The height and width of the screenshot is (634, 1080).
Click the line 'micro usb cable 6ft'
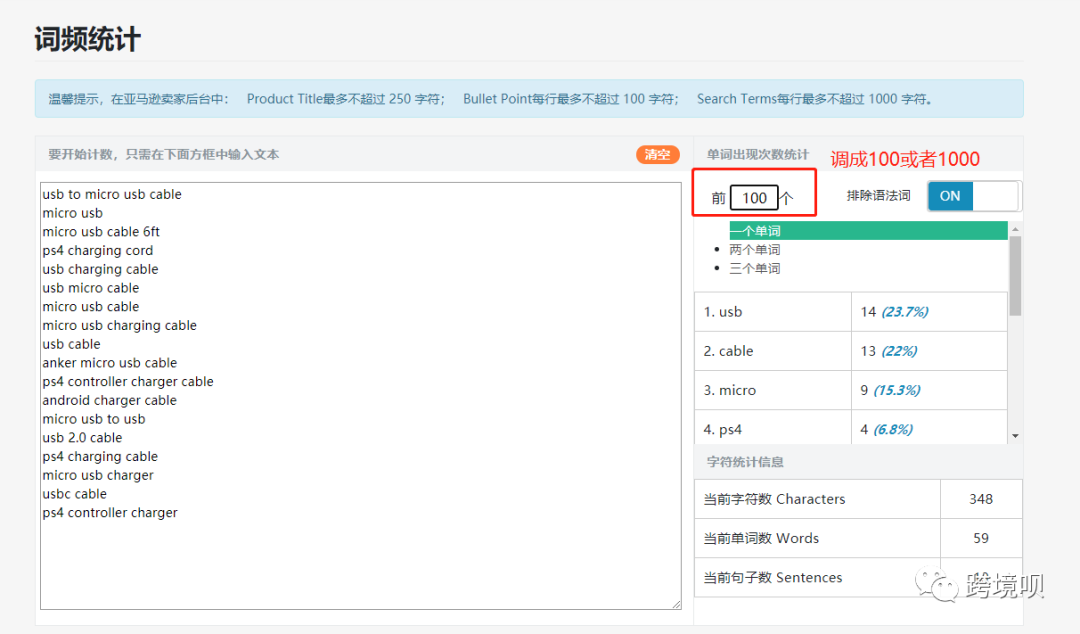pos(101,232)
